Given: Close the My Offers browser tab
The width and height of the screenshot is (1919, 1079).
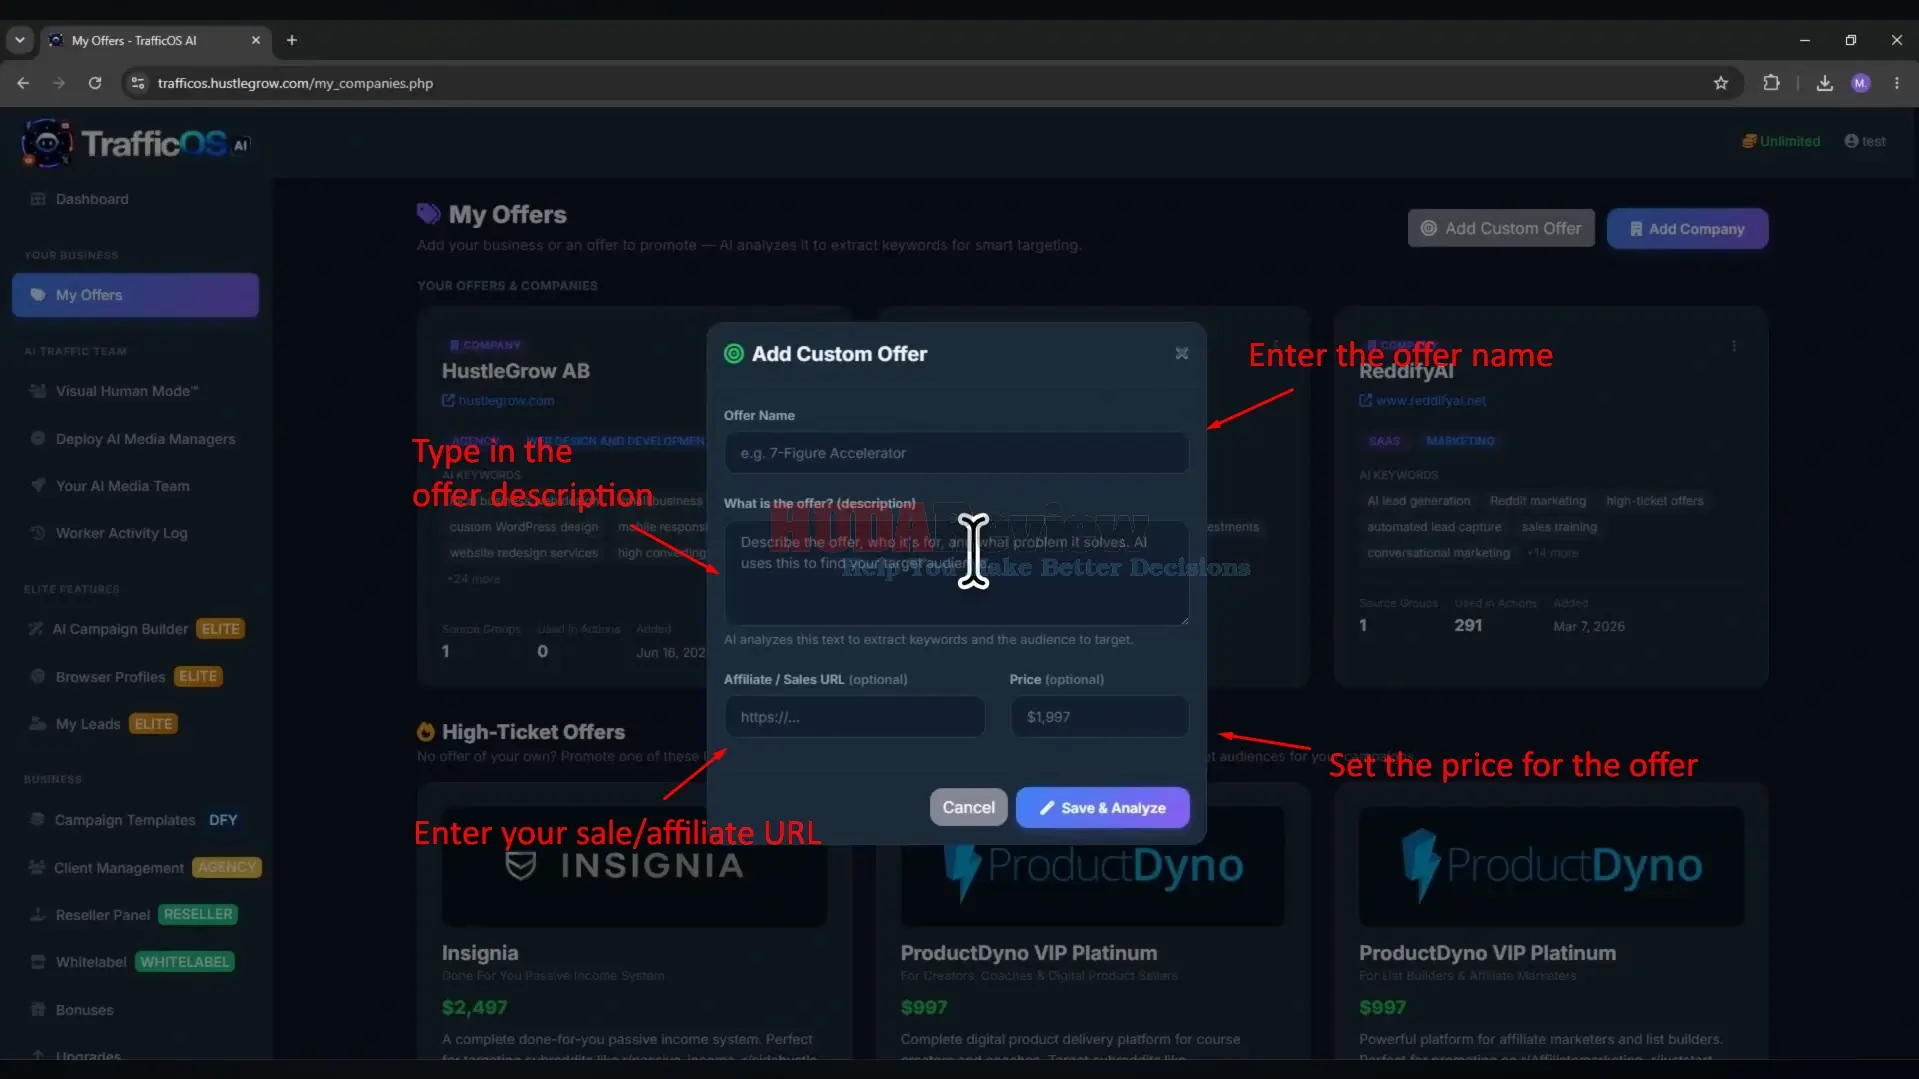Looking at the screenshot, I should click(x=255, y=40).
